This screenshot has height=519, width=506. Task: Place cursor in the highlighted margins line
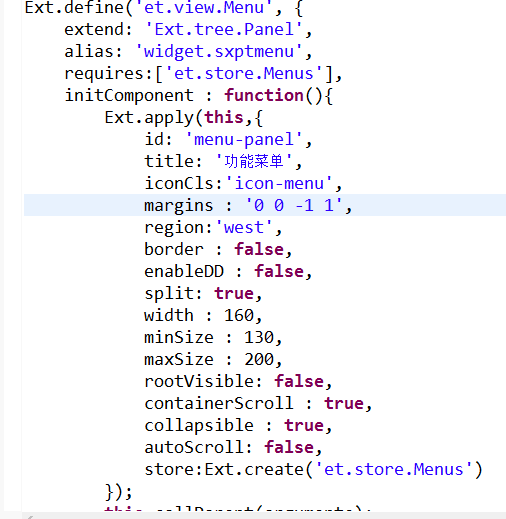pos(265,205)
